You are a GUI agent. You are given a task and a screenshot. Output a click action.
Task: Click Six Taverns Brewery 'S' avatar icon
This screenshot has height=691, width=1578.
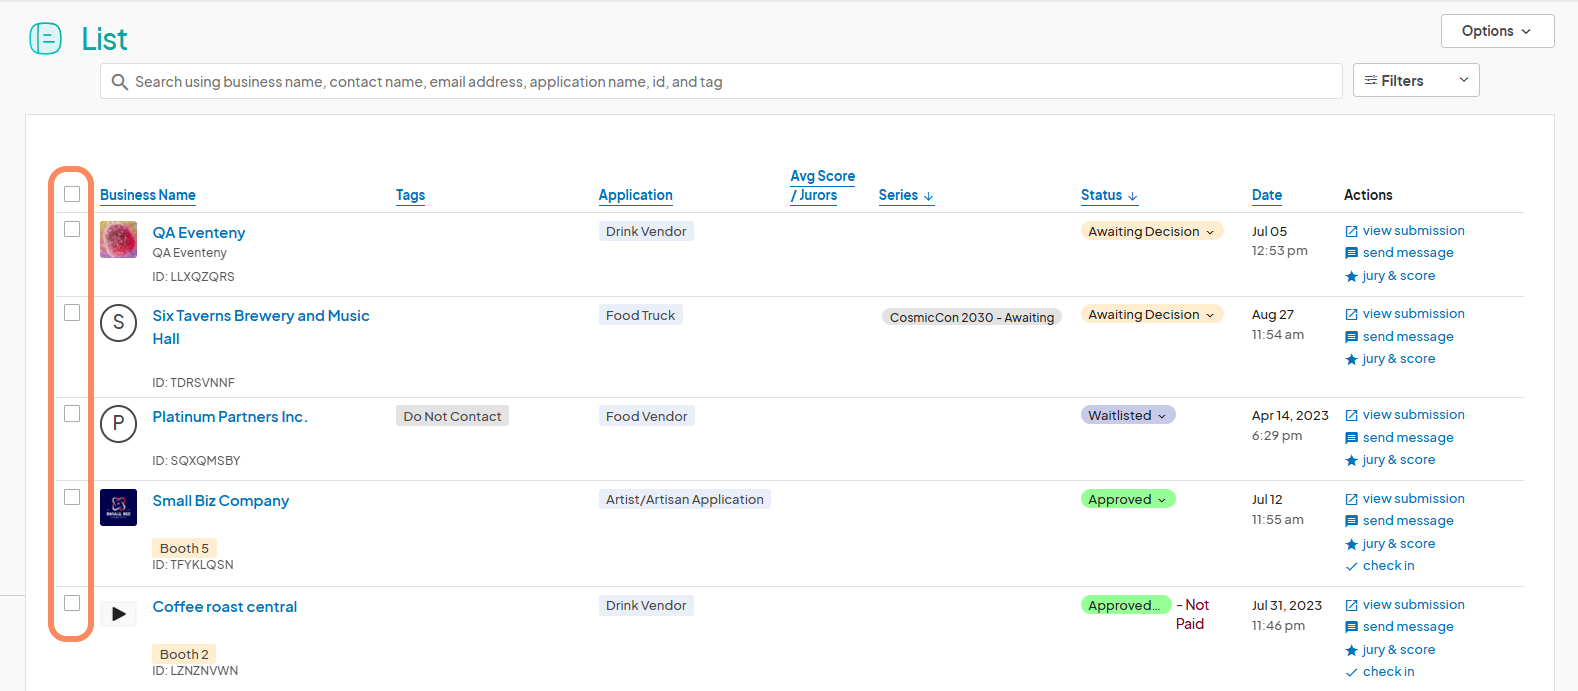click(x=118, y=323)
